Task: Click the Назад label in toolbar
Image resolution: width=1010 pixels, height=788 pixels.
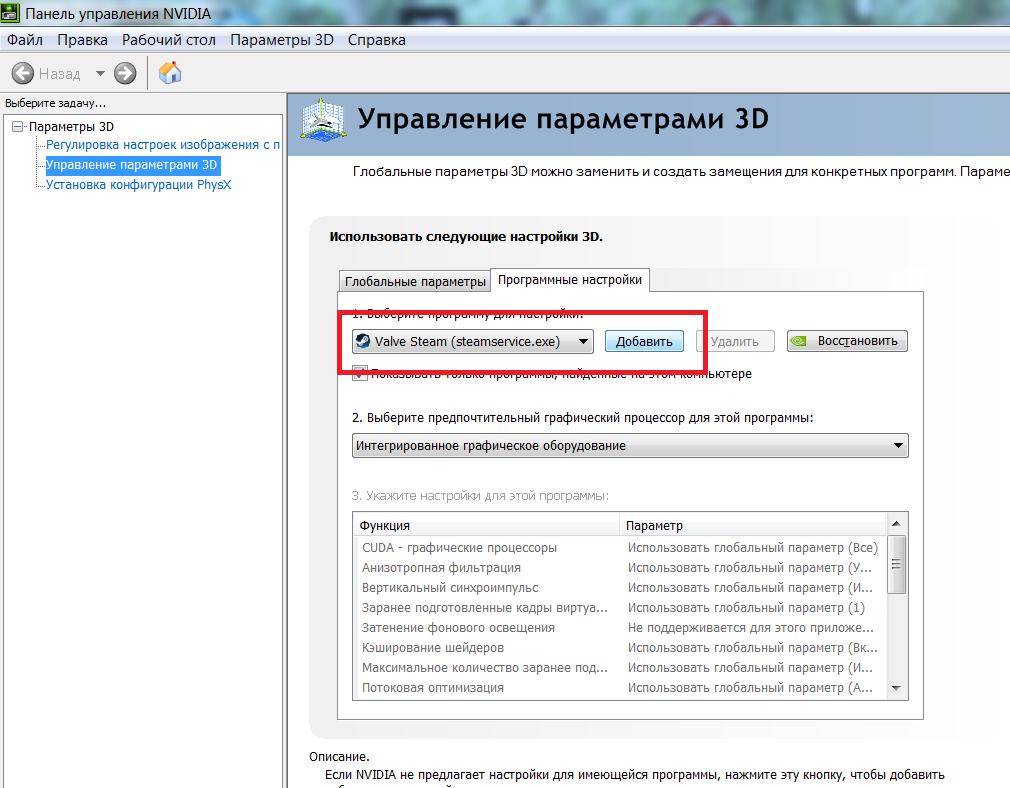Action: click(x=60, y=74)
